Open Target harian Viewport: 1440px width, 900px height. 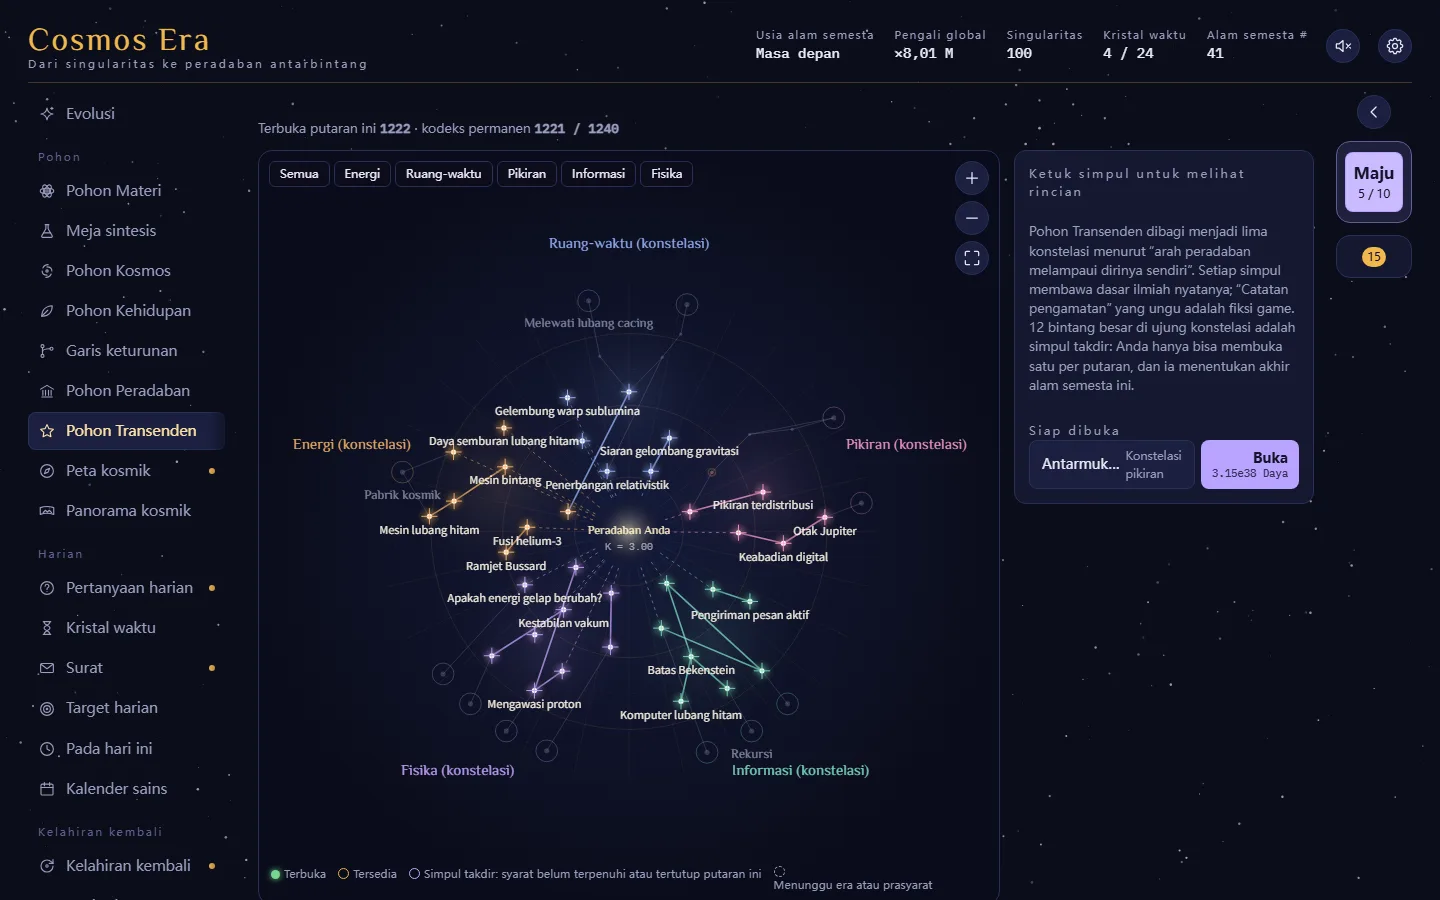point(126,708)
